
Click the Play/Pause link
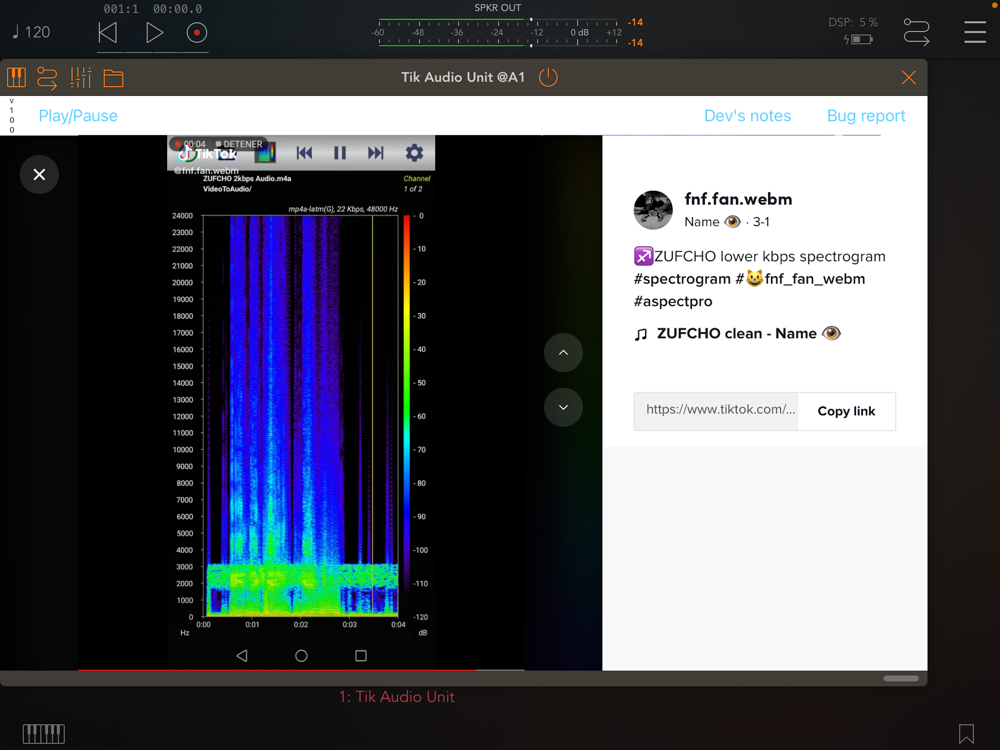tap(78, 116)
